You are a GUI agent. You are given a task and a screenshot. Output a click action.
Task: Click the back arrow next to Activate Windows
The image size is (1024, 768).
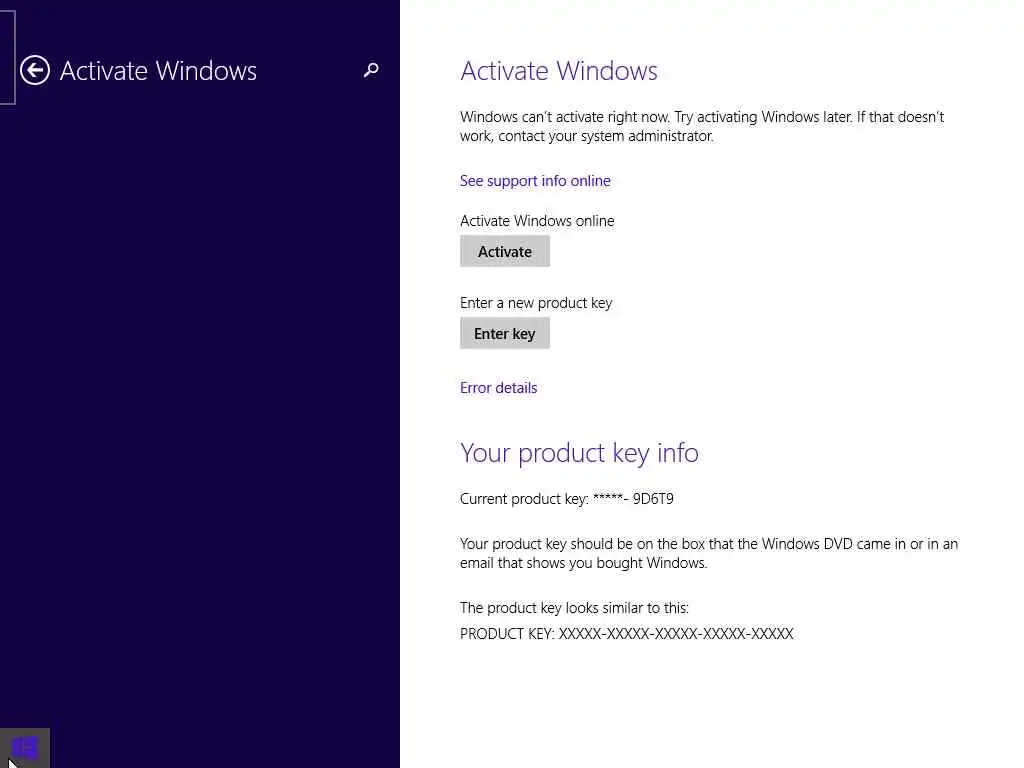35,70
